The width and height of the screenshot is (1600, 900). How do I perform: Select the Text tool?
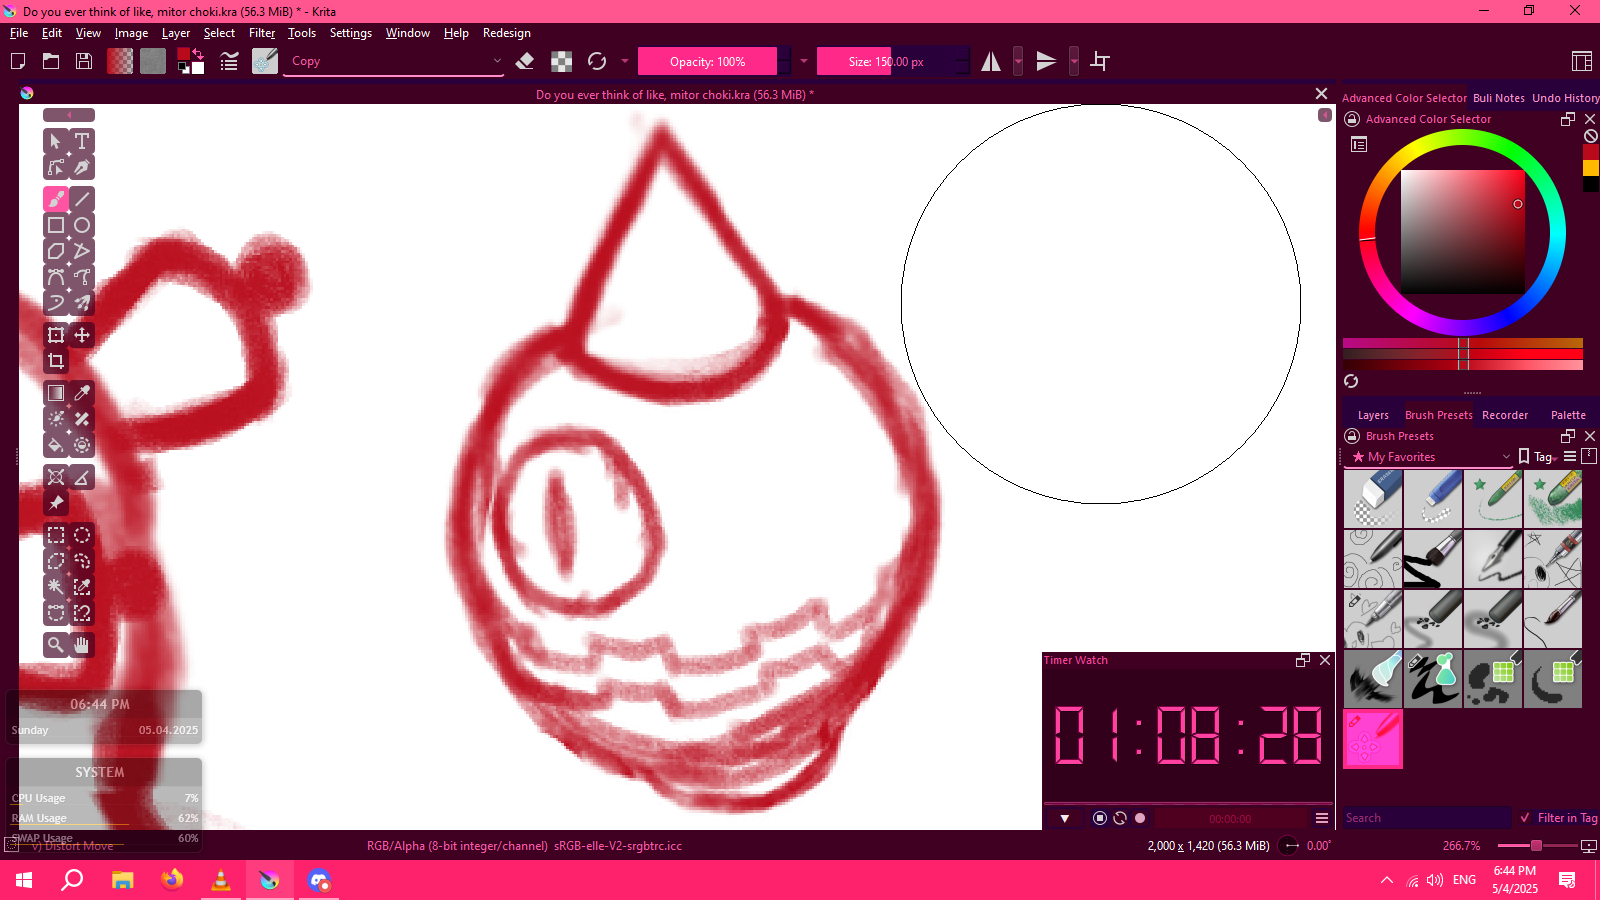(82, 141)
